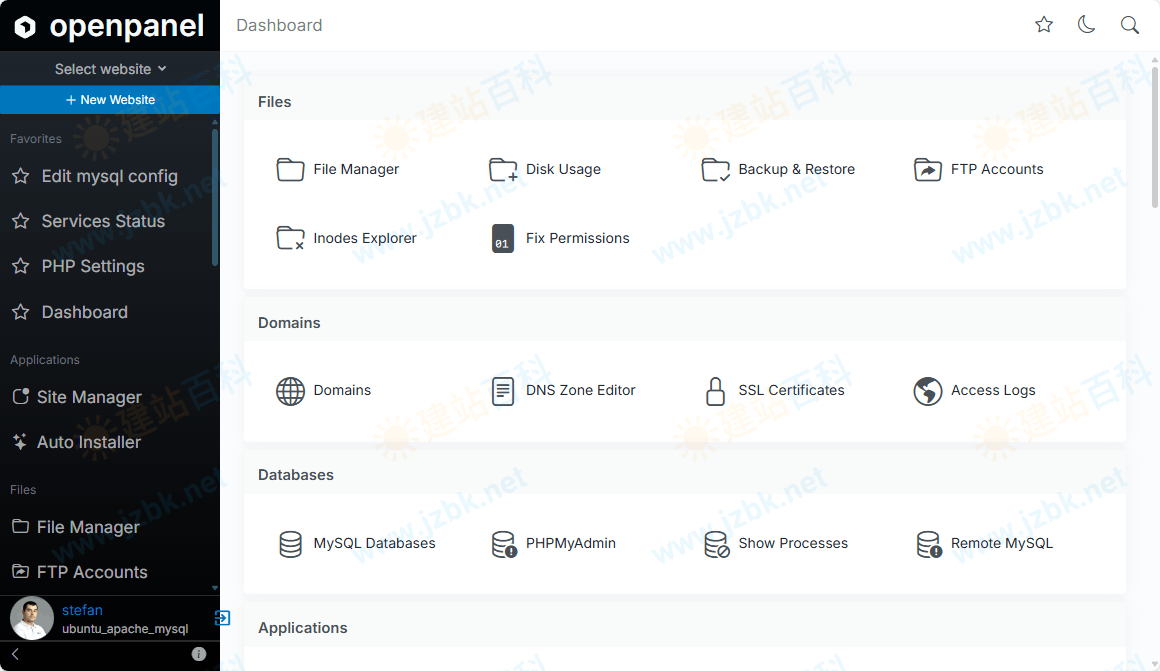1160x671 pixels.
Task: Create a site via the New Website button
Action: coord(110,100)
